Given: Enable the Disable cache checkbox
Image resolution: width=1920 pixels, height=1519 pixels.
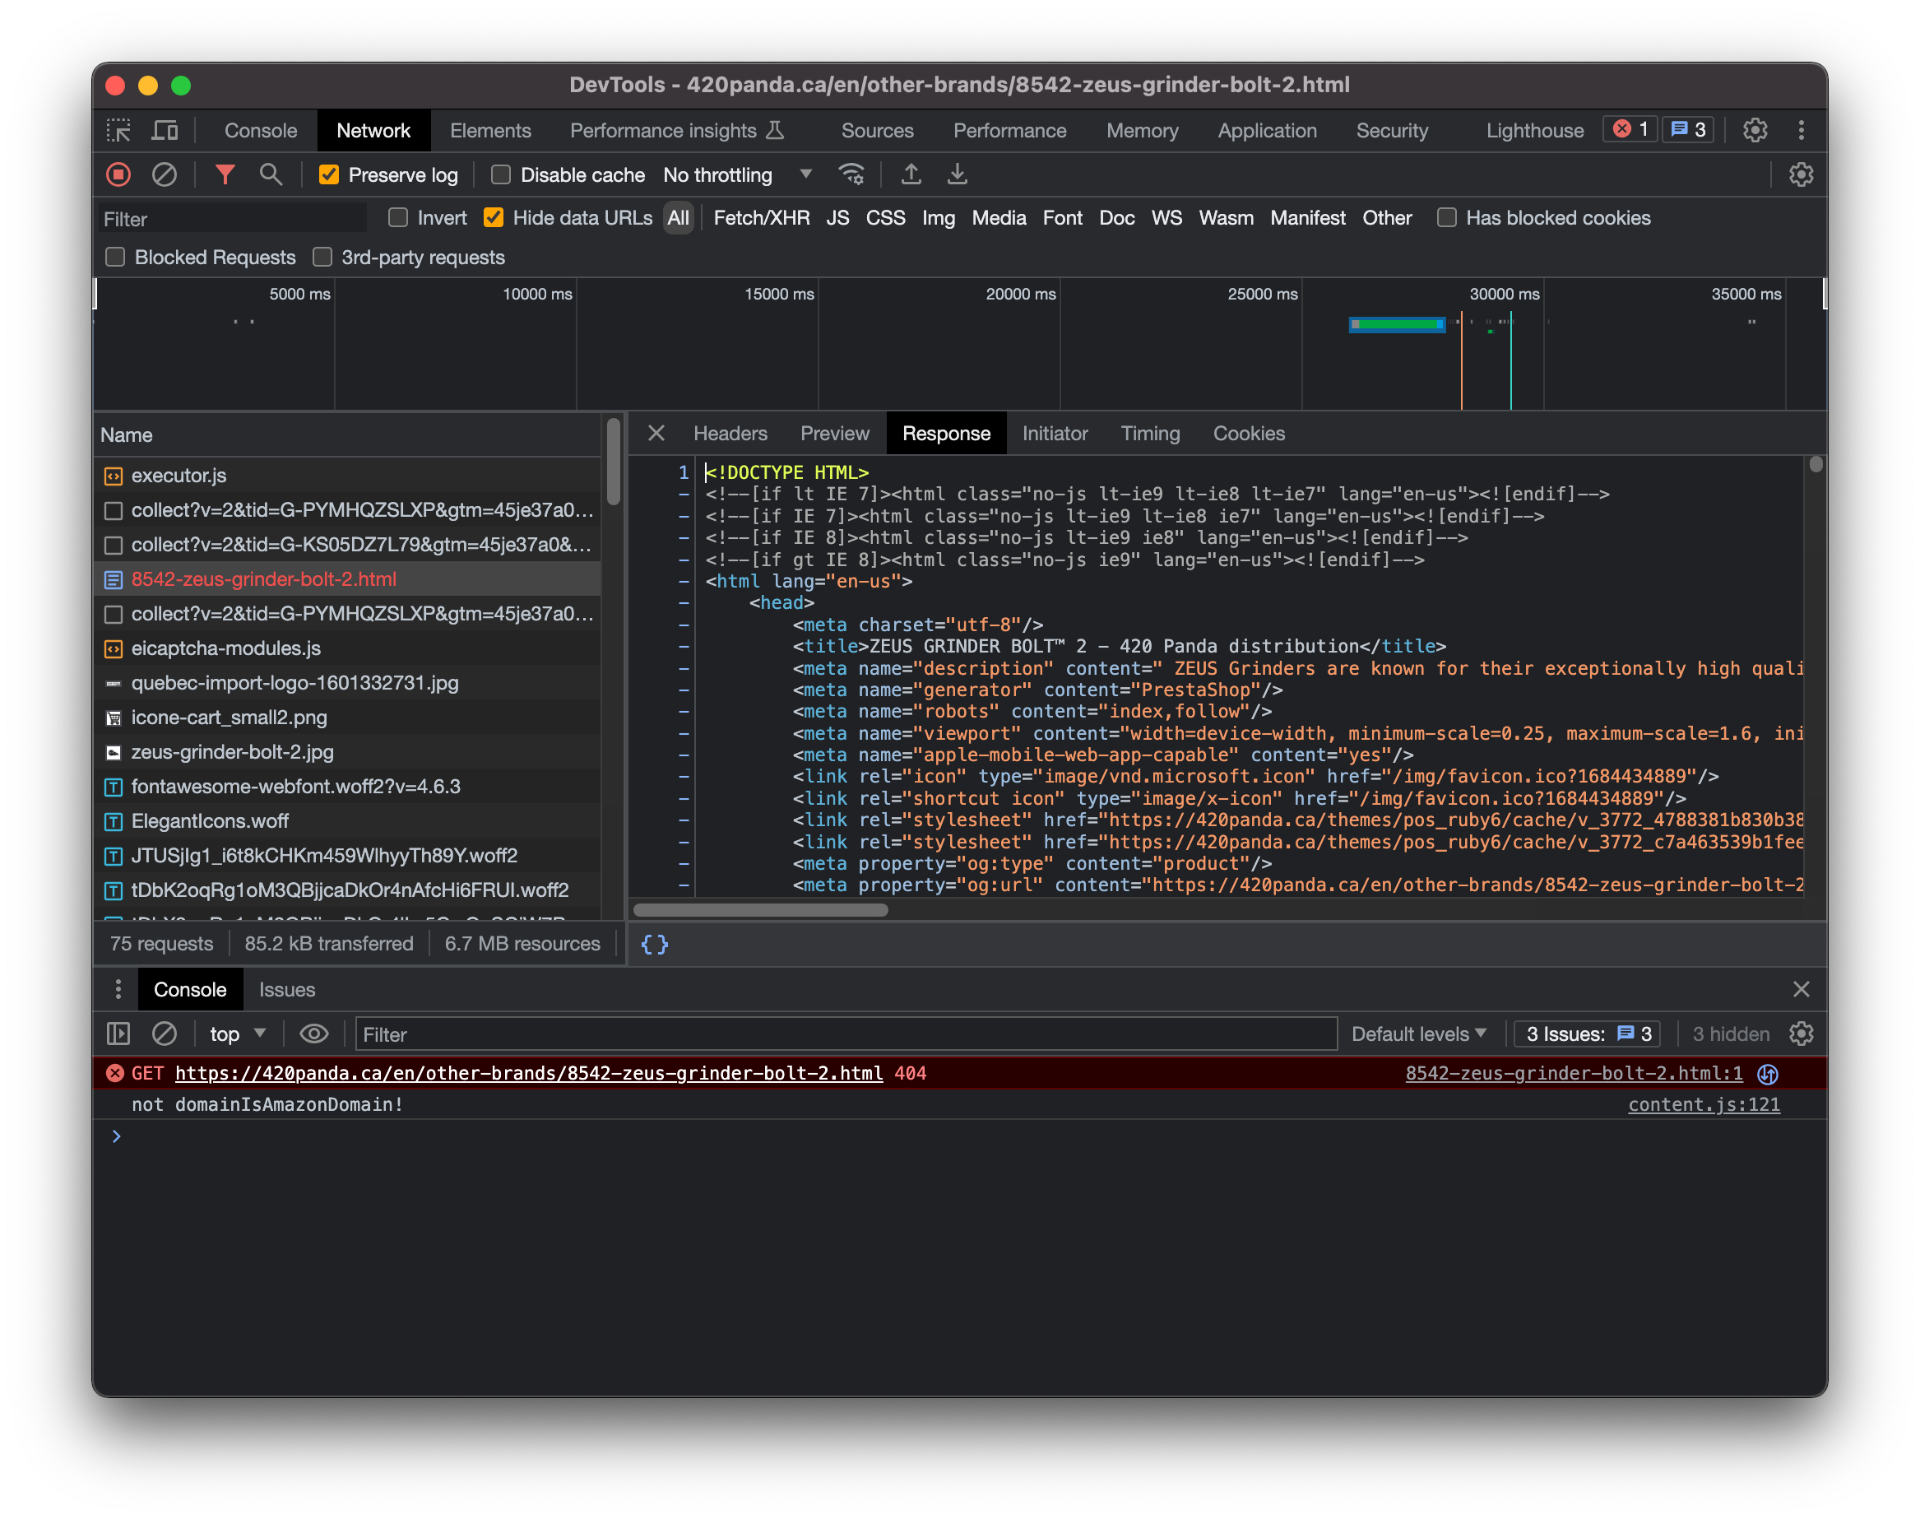Looking at the screenshot, I should tap(501, 175).
